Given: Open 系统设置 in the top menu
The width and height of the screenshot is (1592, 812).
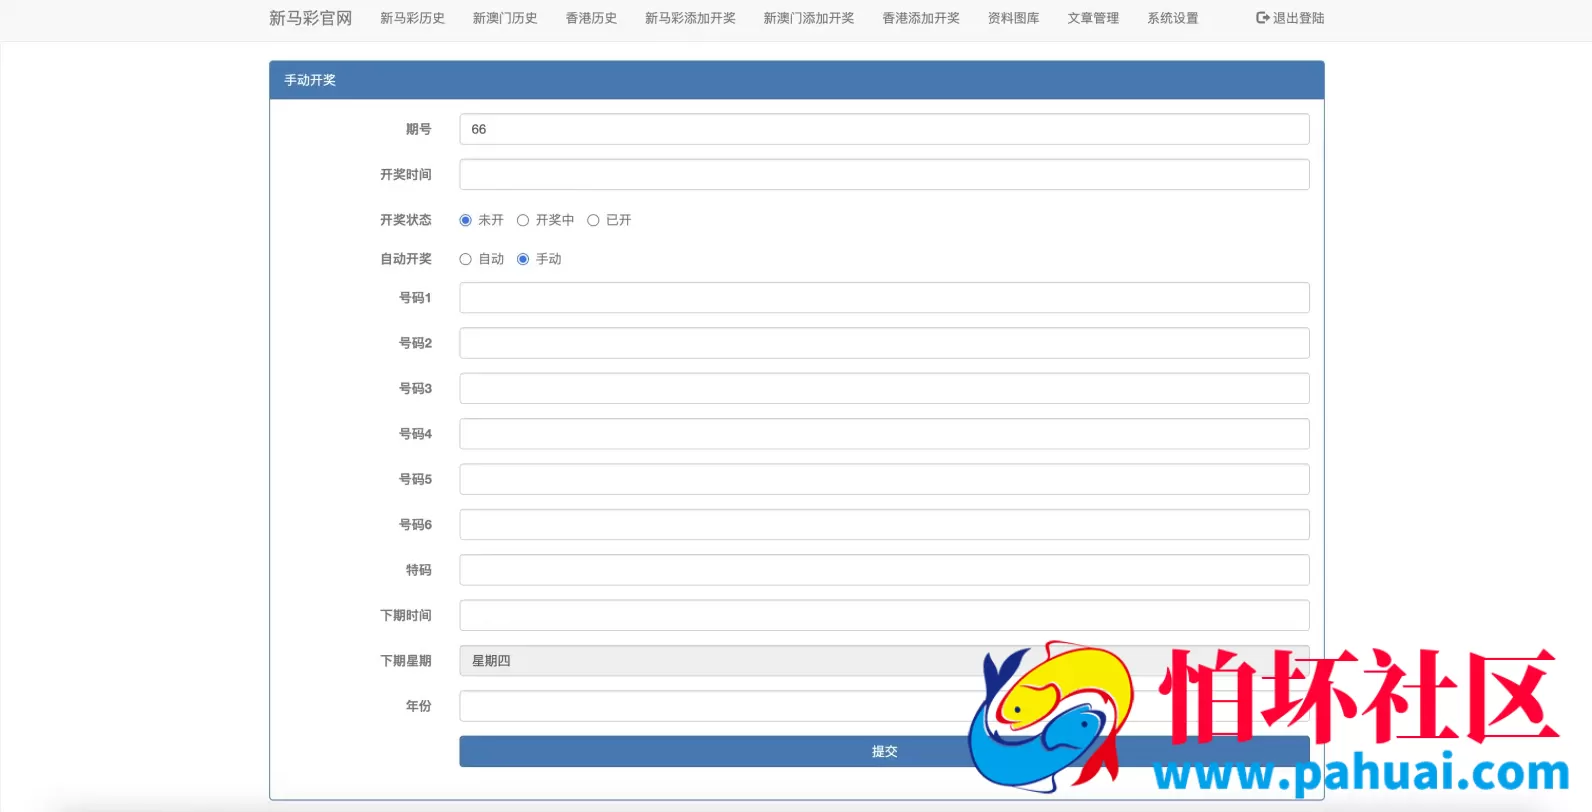Looking at the screenshot, I should click(x=1173, y=18).
